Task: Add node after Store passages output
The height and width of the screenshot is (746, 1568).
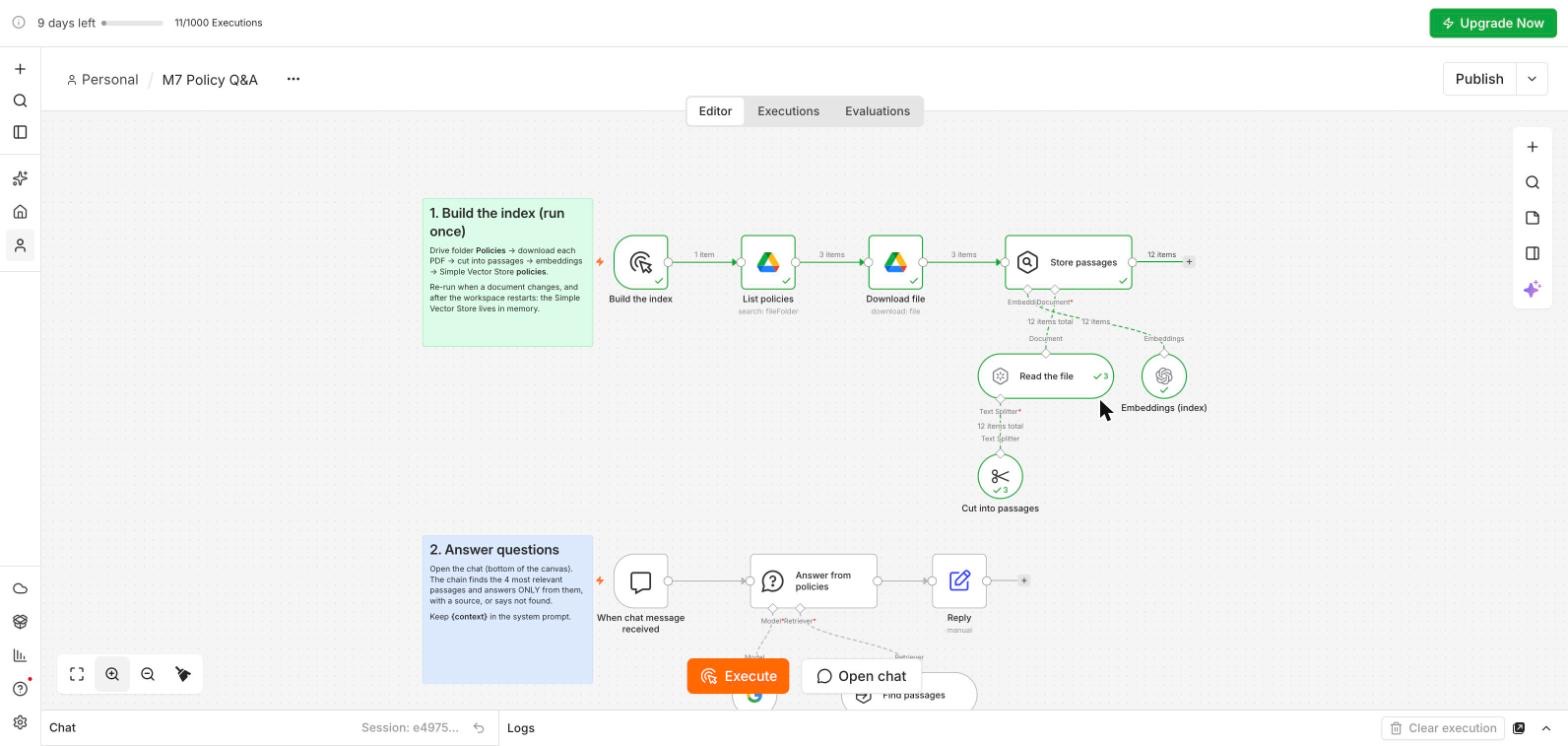Action: point(1189,262)
